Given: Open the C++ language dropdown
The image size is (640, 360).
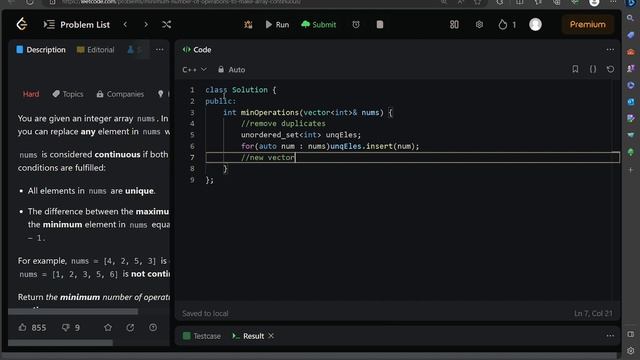Looking at the screenshot, I should pos(194,70).
